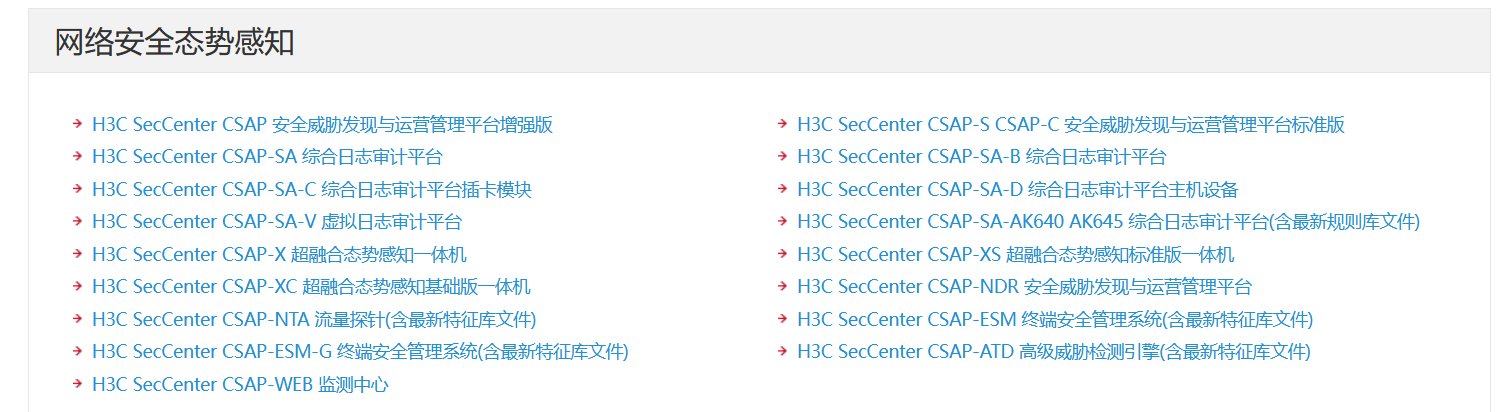Open CSAP-SA-D 综合日志审计平台主机设备
The width and height of the screenshot is (1506, 412).
(1017, 190)
